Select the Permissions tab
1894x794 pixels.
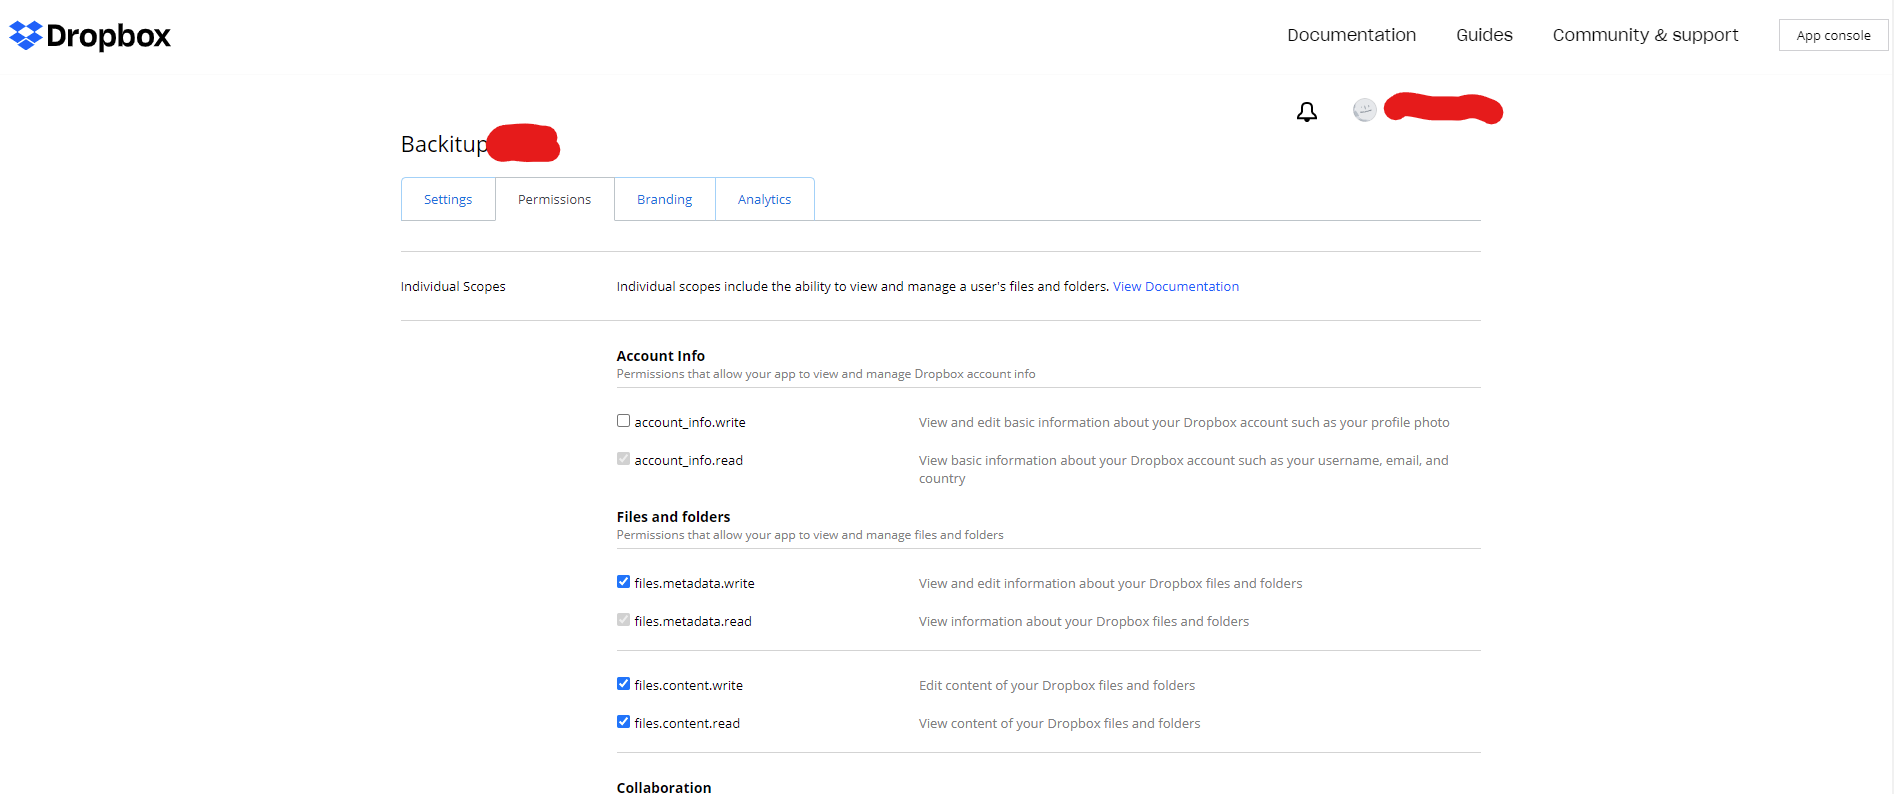[x=555, y=199]
